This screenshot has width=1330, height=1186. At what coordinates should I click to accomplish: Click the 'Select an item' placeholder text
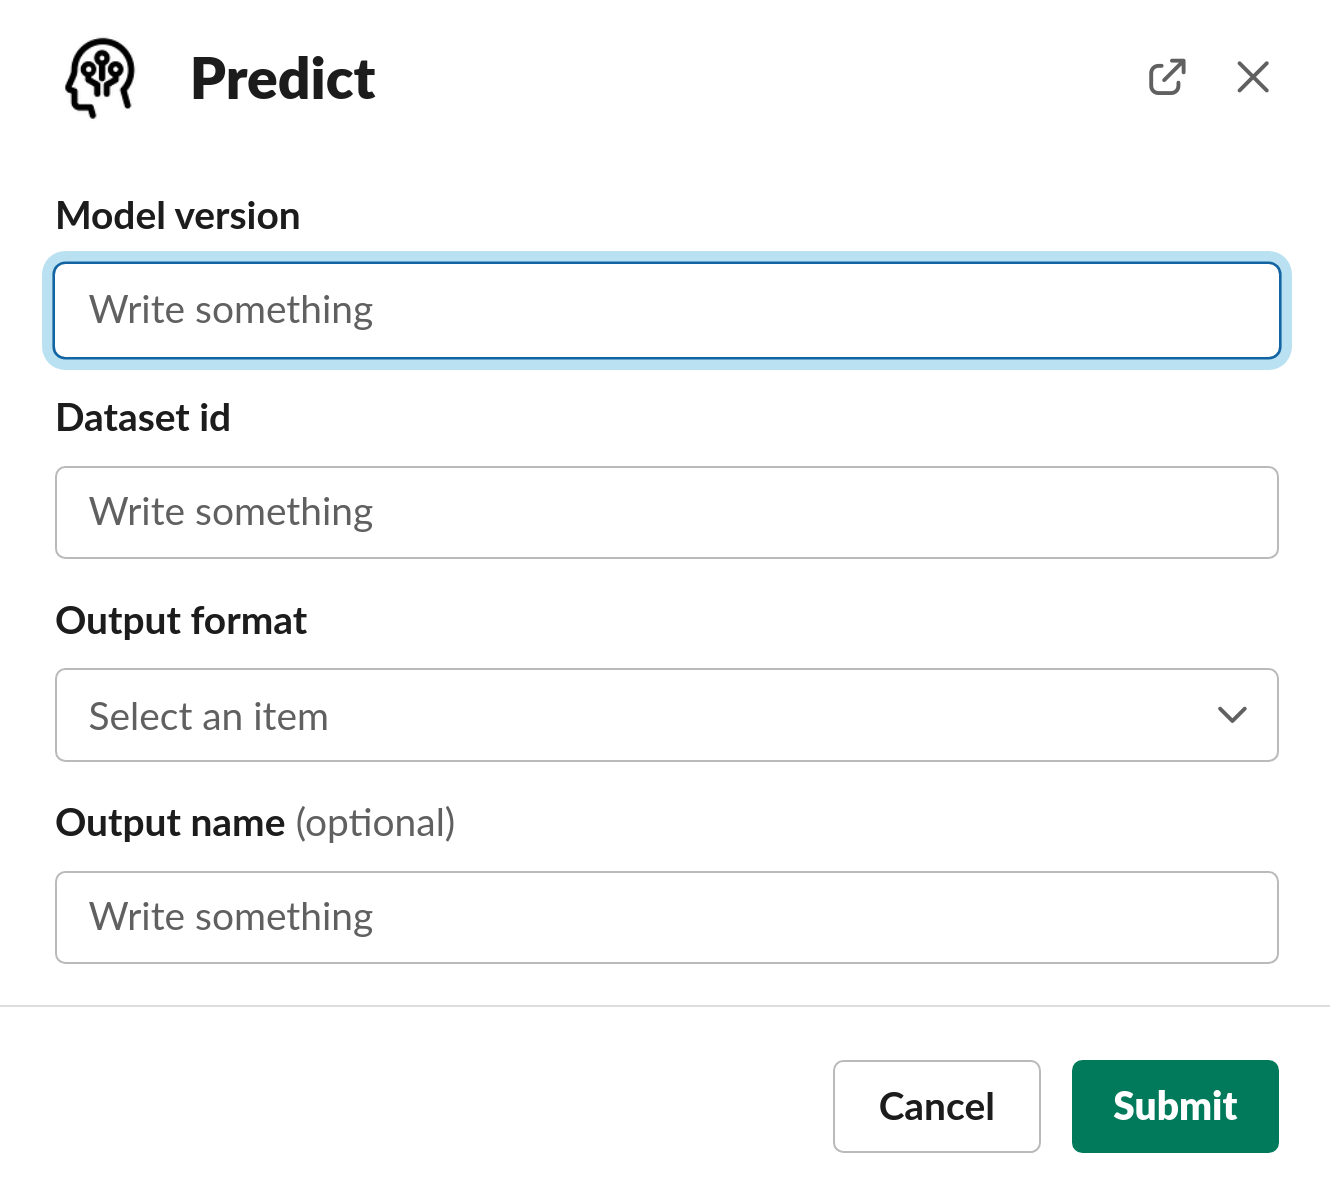(x=208, y=717)
